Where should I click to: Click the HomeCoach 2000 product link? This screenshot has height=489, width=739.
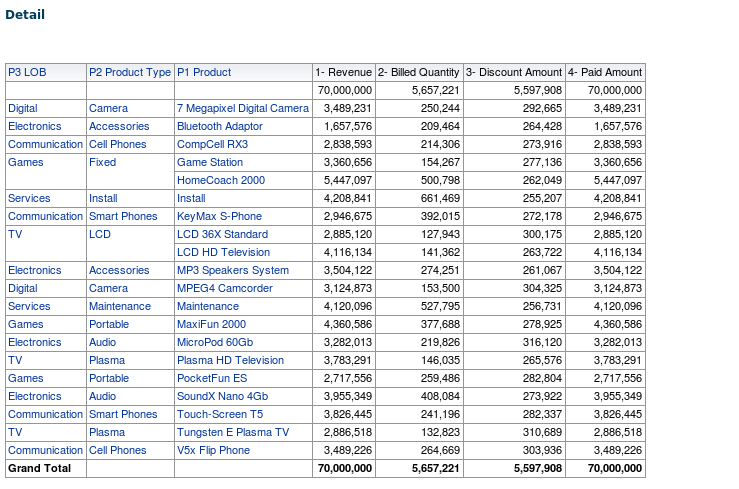coord(221,180)
